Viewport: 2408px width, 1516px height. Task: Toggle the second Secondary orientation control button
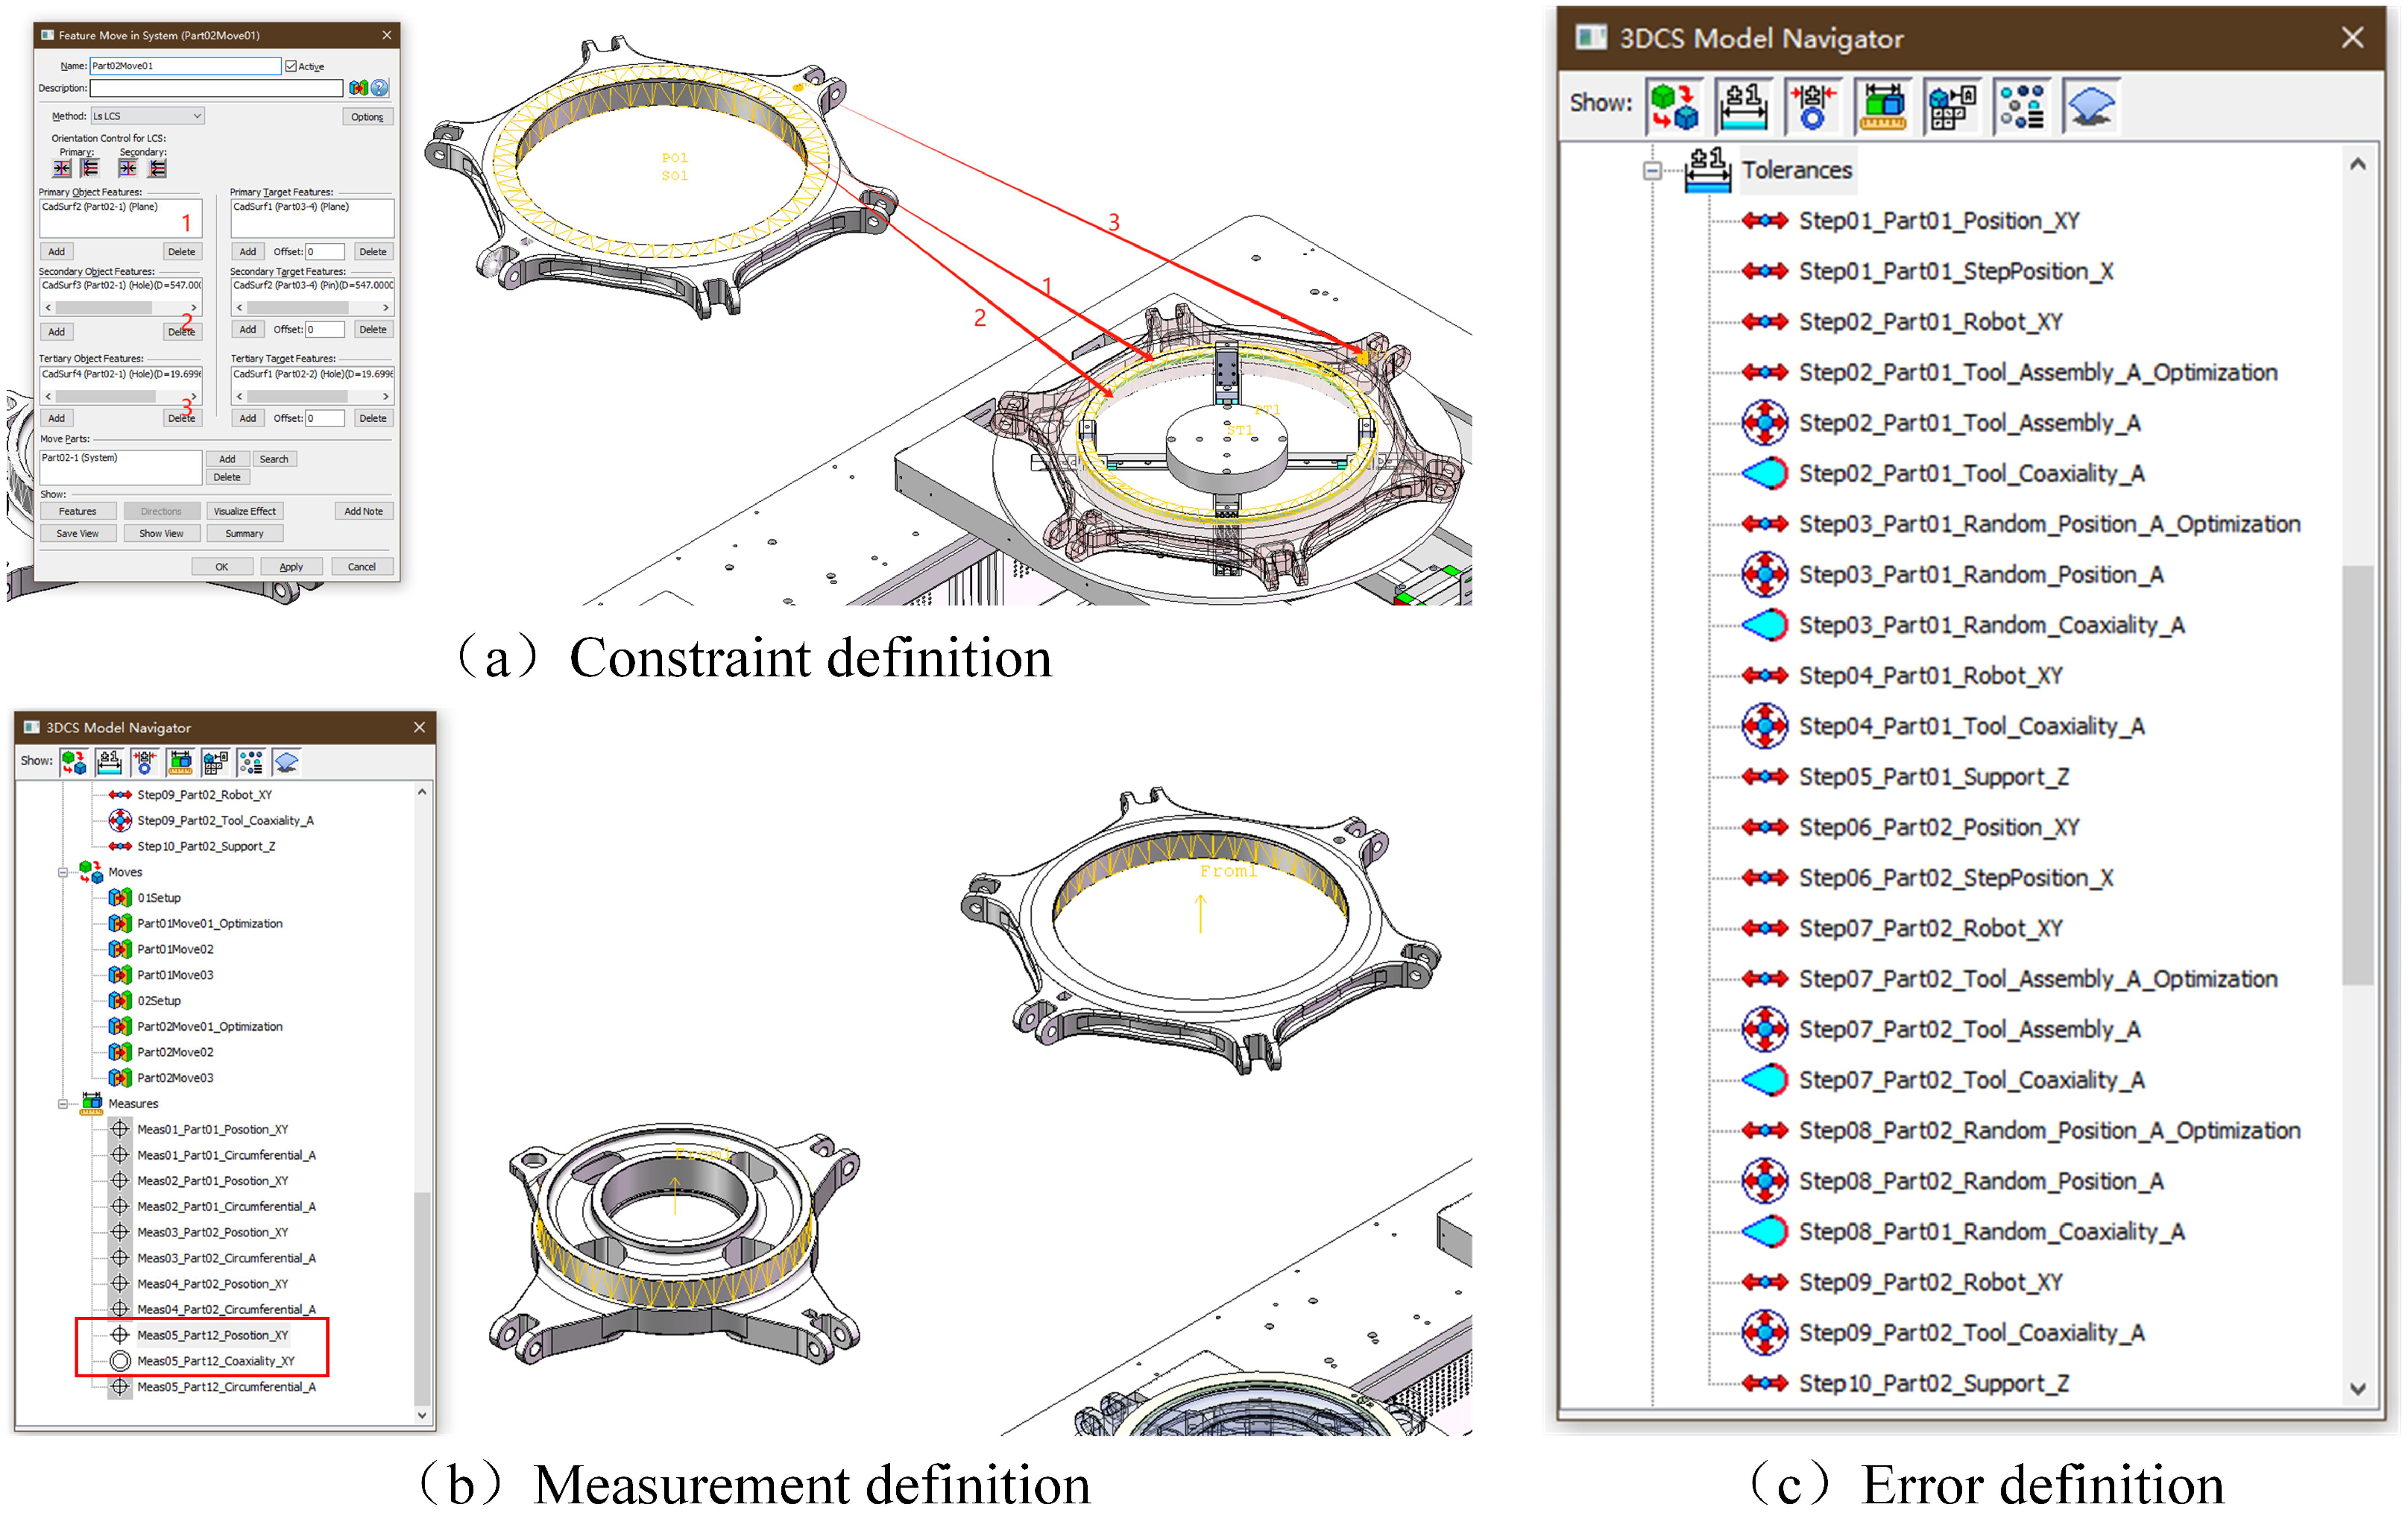tap(158, 168)
